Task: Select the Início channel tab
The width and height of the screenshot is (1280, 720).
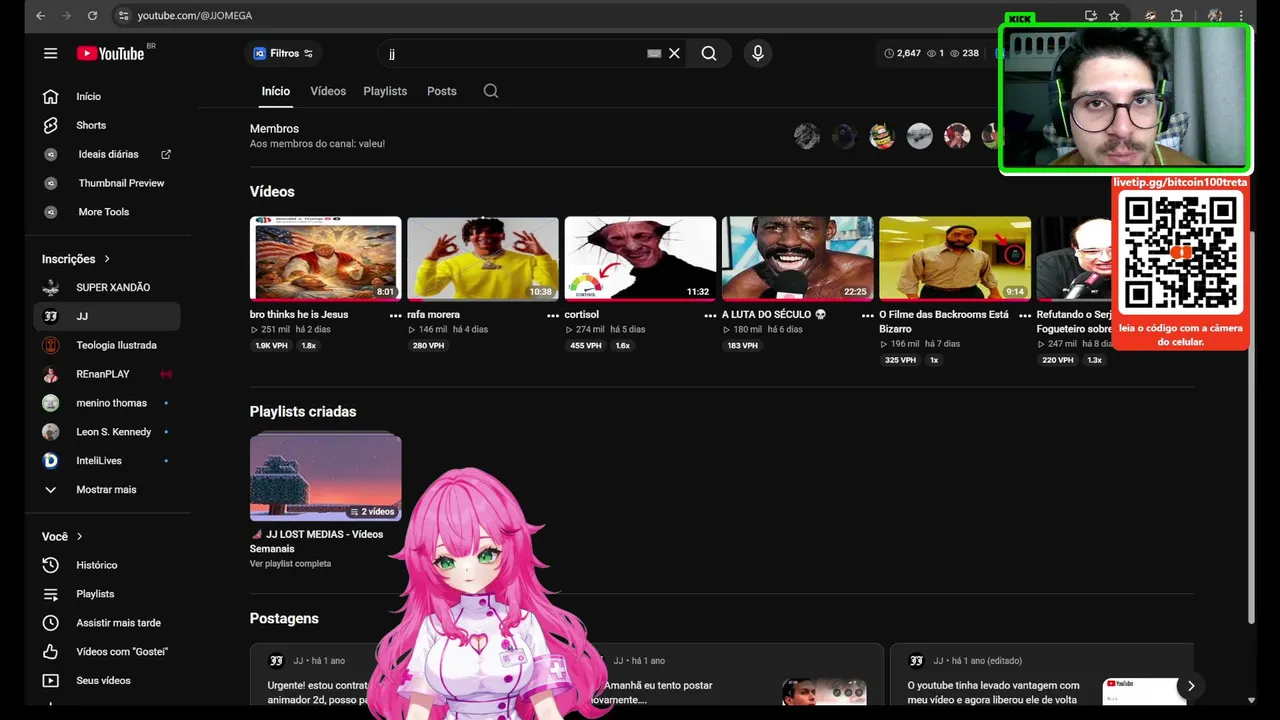Action: click(x=276, y=91)
